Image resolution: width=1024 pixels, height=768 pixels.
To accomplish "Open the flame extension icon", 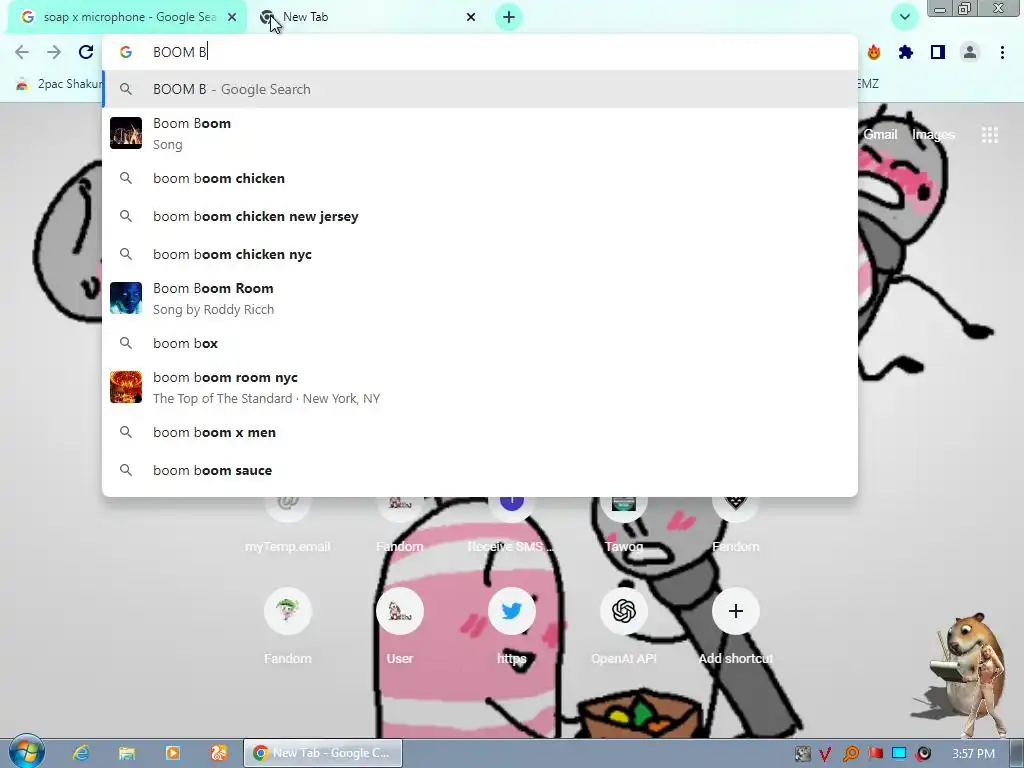I will coord(873,52).
